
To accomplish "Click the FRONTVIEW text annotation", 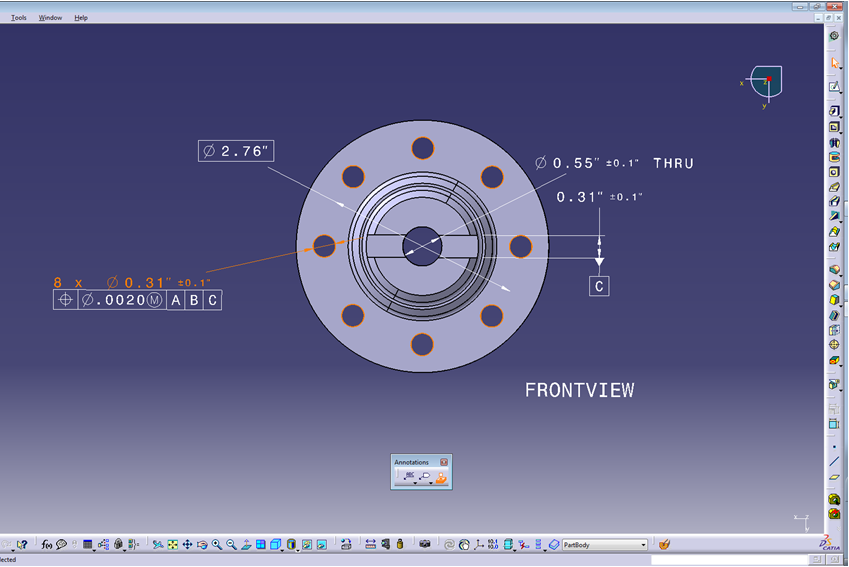I will 579,390.
